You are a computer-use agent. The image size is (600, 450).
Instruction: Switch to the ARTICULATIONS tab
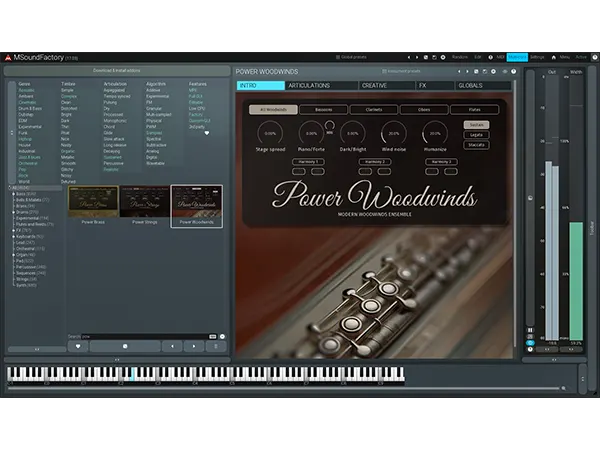[321, 85]
